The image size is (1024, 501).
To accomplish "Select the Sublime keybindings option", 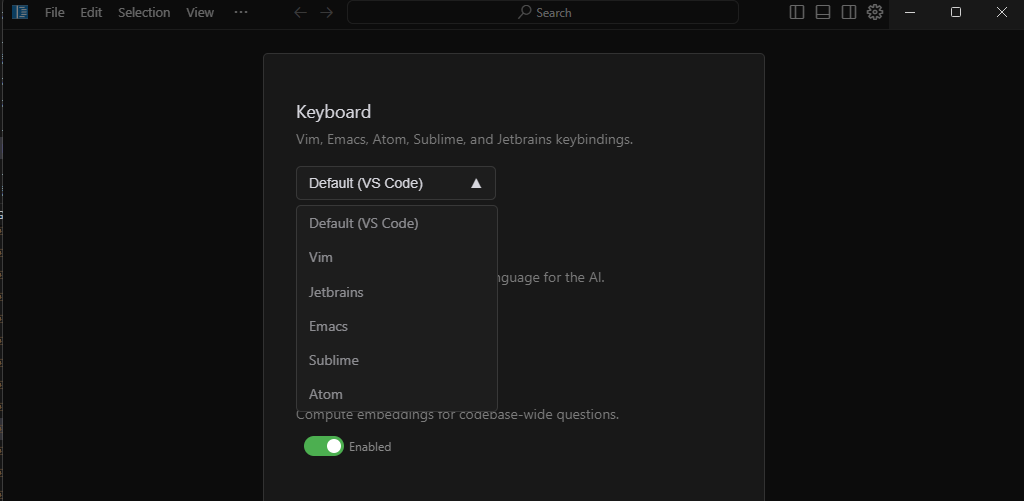I will click(334, 360).
